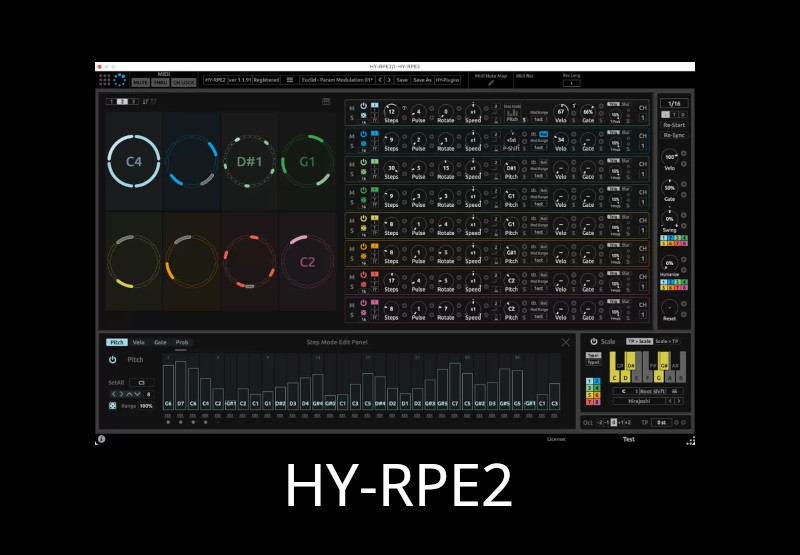Screen dimensions: 800x555
Task: Toggle the Scale power button
Action: 593,341
